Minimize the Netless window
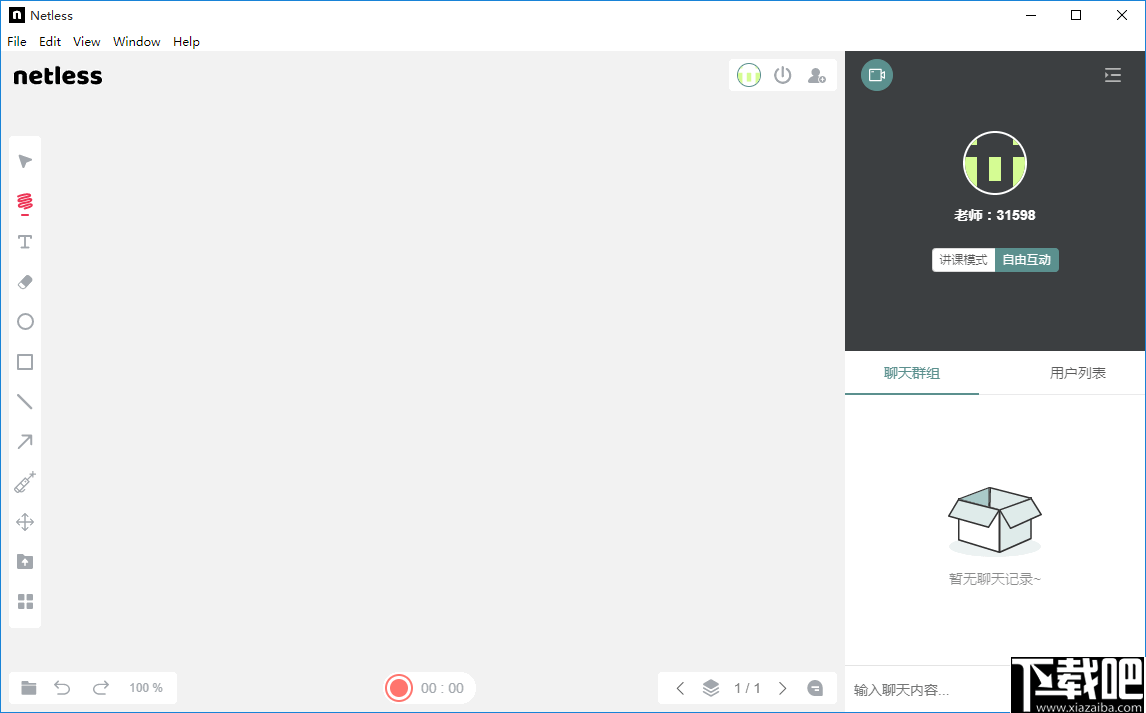 click(1031, 15)
